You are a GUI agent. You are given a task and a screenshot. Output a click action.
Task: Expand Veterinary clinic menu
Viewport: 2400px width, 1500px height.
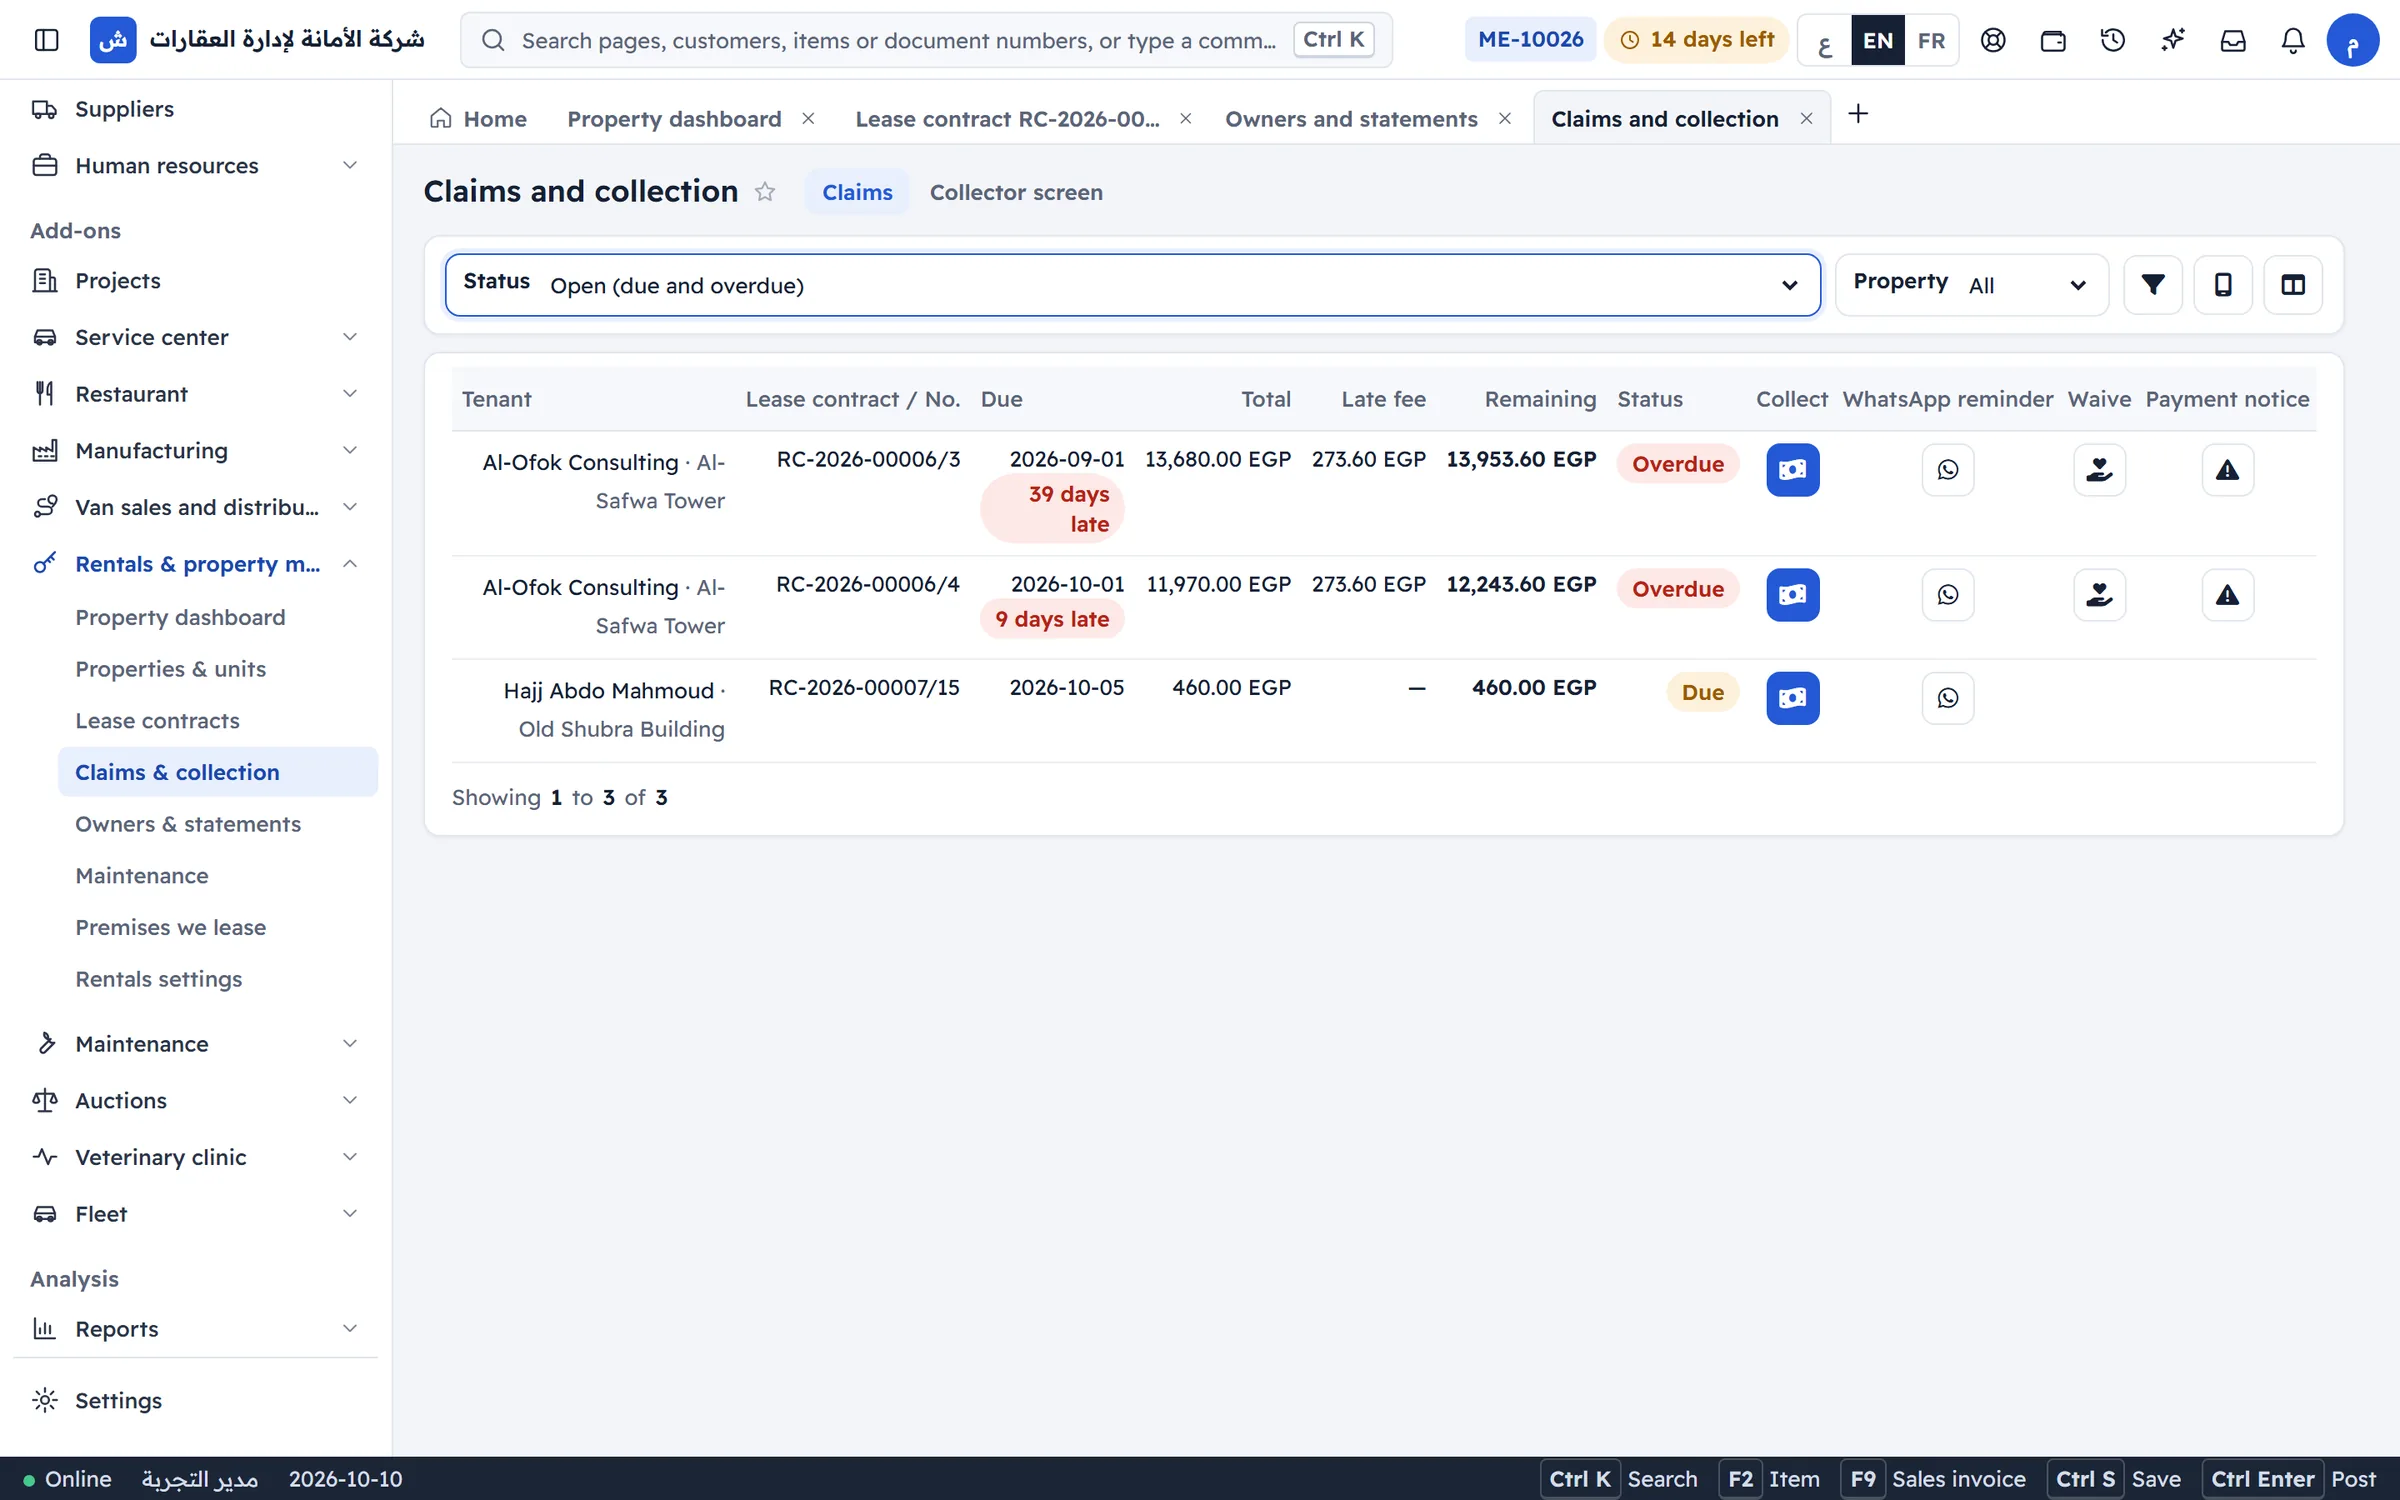point(195,1157)
